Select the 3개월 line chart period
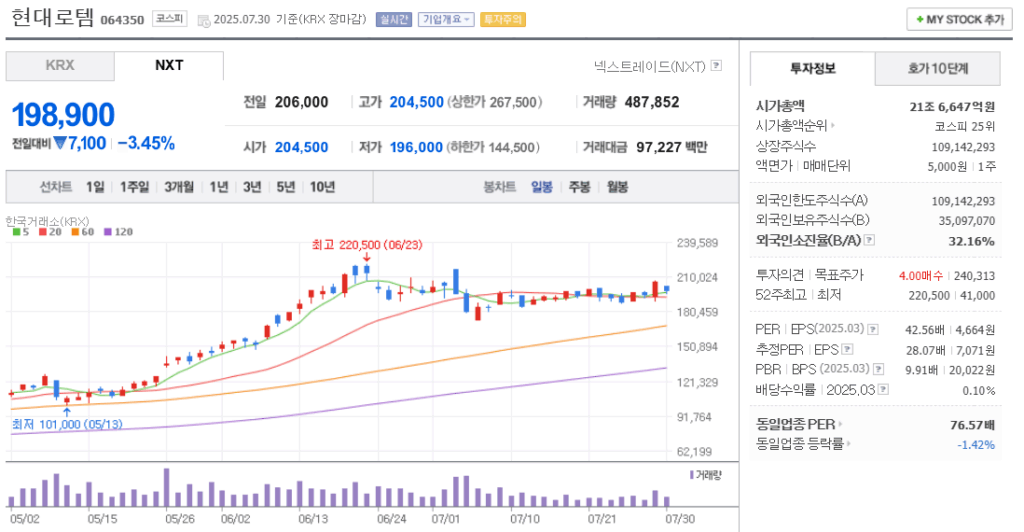Screen dimensions: 1024x532 (179, 187)
